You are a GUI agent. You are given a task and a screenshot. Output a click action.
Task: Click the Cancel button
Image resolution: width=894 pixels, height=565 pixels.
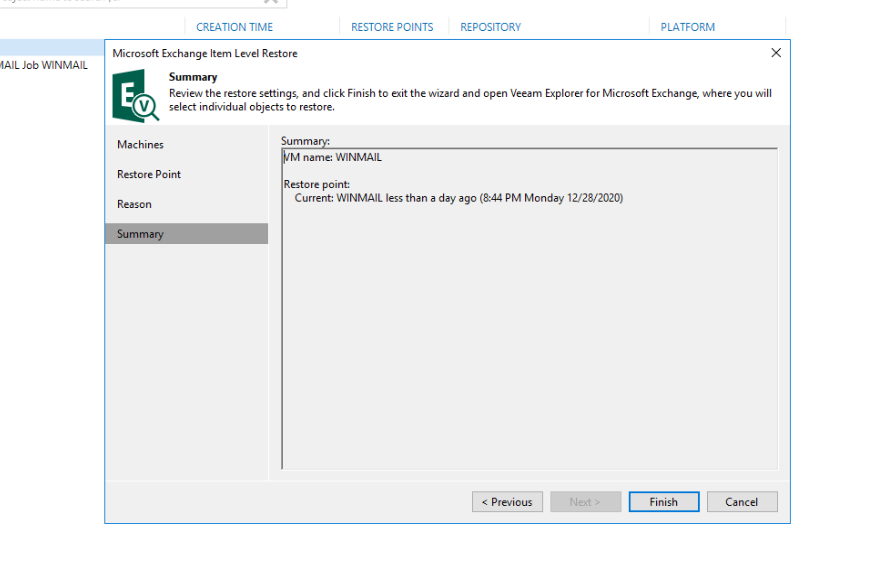click(x=741, y=502)
